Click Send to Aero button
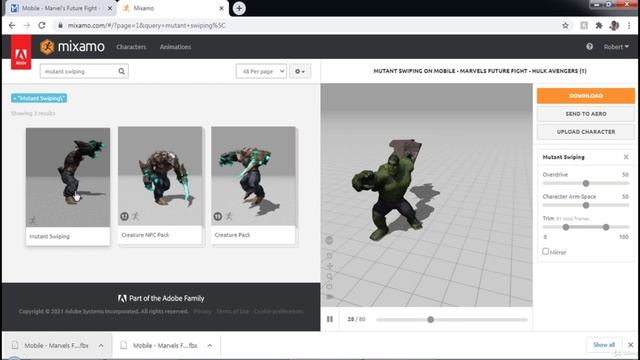The height and width of the screenshot is (360, 640). point(586,114)
